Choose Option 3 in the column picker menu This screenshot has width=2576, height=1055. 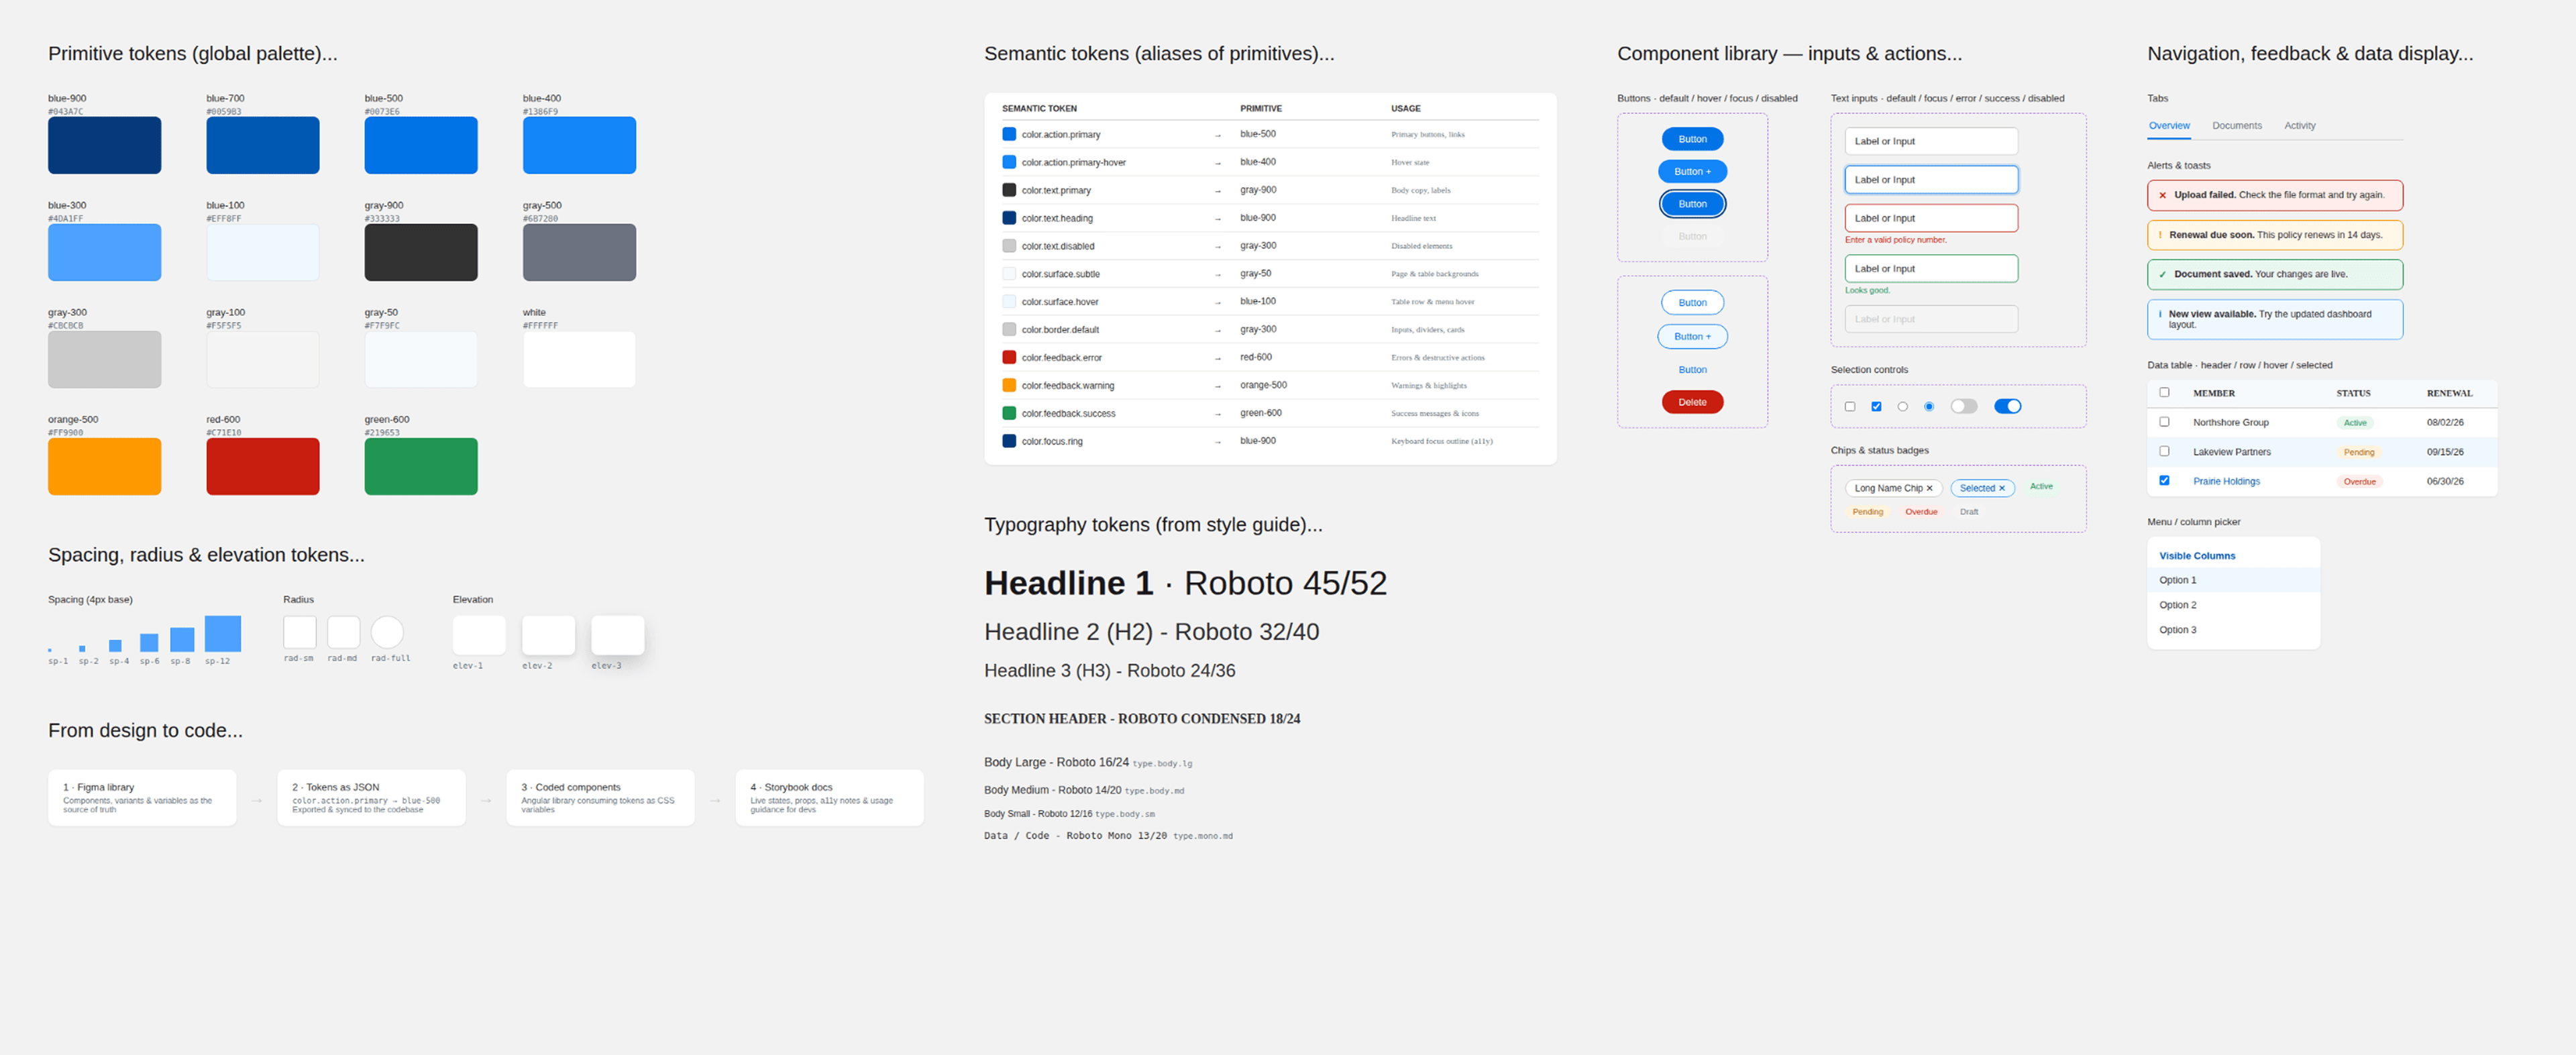tap(2233, 630)
